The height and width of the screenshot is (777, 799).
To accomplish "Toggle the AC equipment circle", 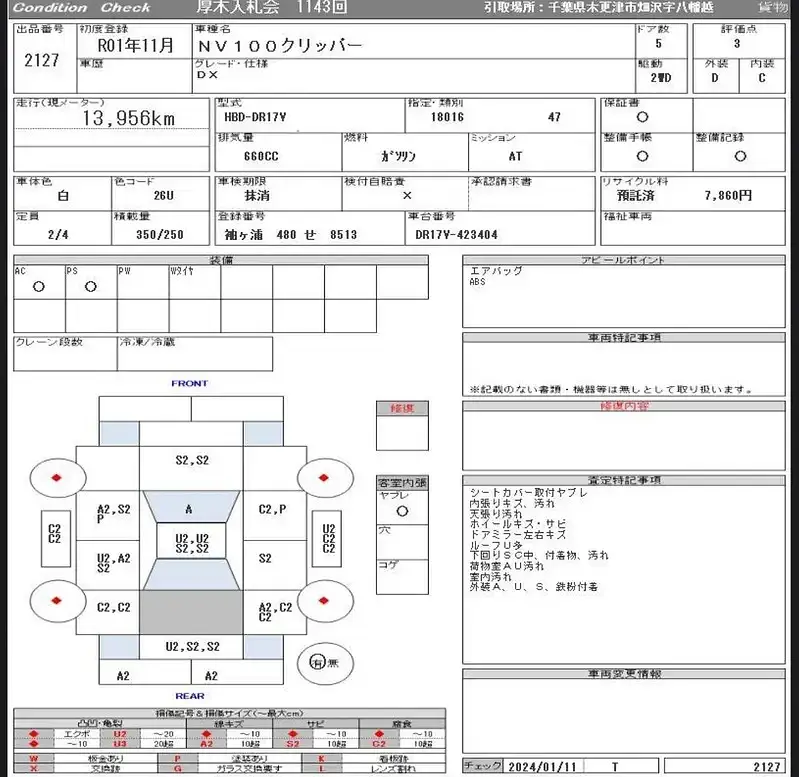I will pos(39,286).
